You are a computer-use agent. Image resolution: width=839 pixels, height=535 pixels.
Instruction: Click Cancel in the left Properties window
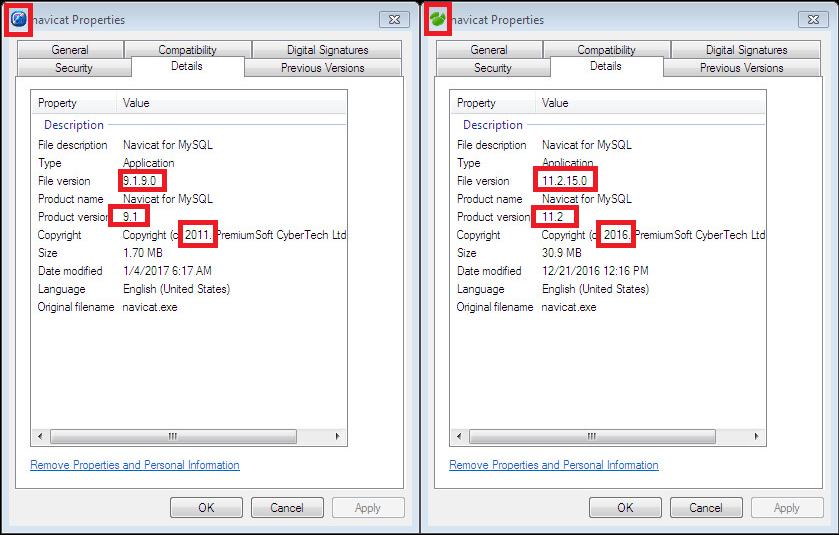click(287, 508)
